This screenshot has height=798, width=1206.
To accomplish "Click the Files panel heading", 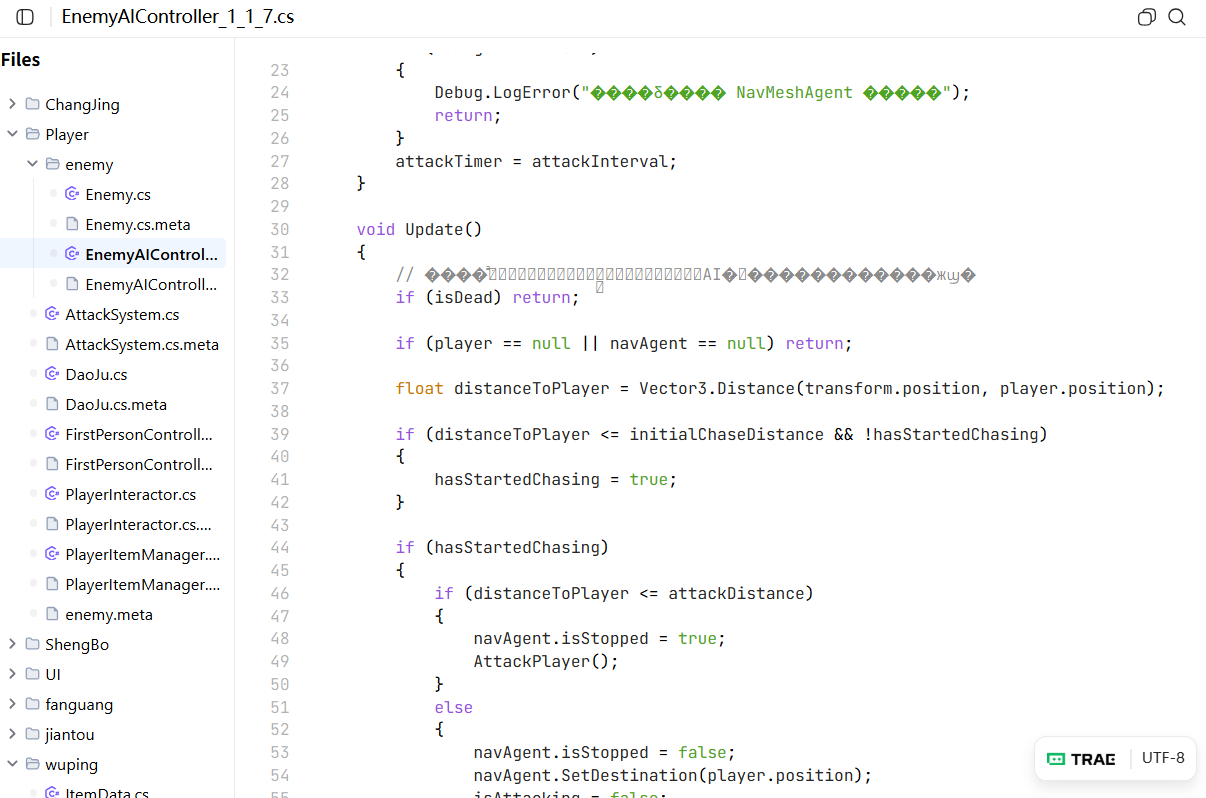I will (x=21, y=60).
